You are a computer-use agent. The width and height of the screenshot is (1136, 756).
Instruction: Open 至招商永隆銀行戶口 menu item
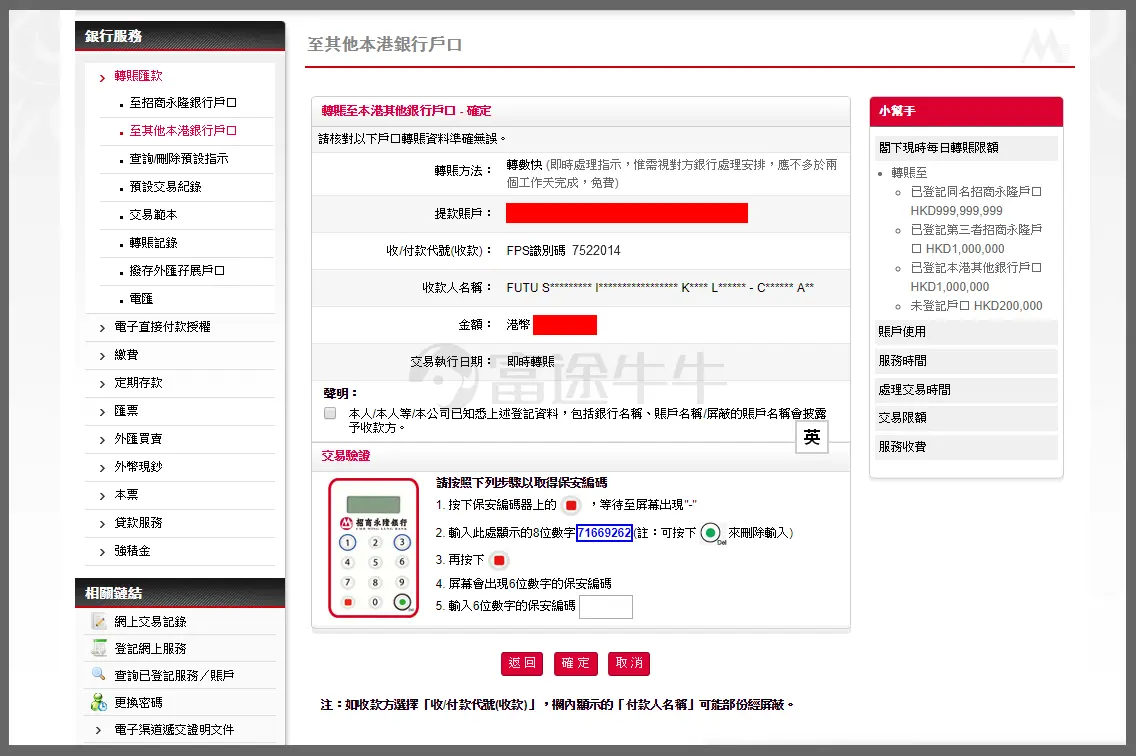tap(183, 103)
